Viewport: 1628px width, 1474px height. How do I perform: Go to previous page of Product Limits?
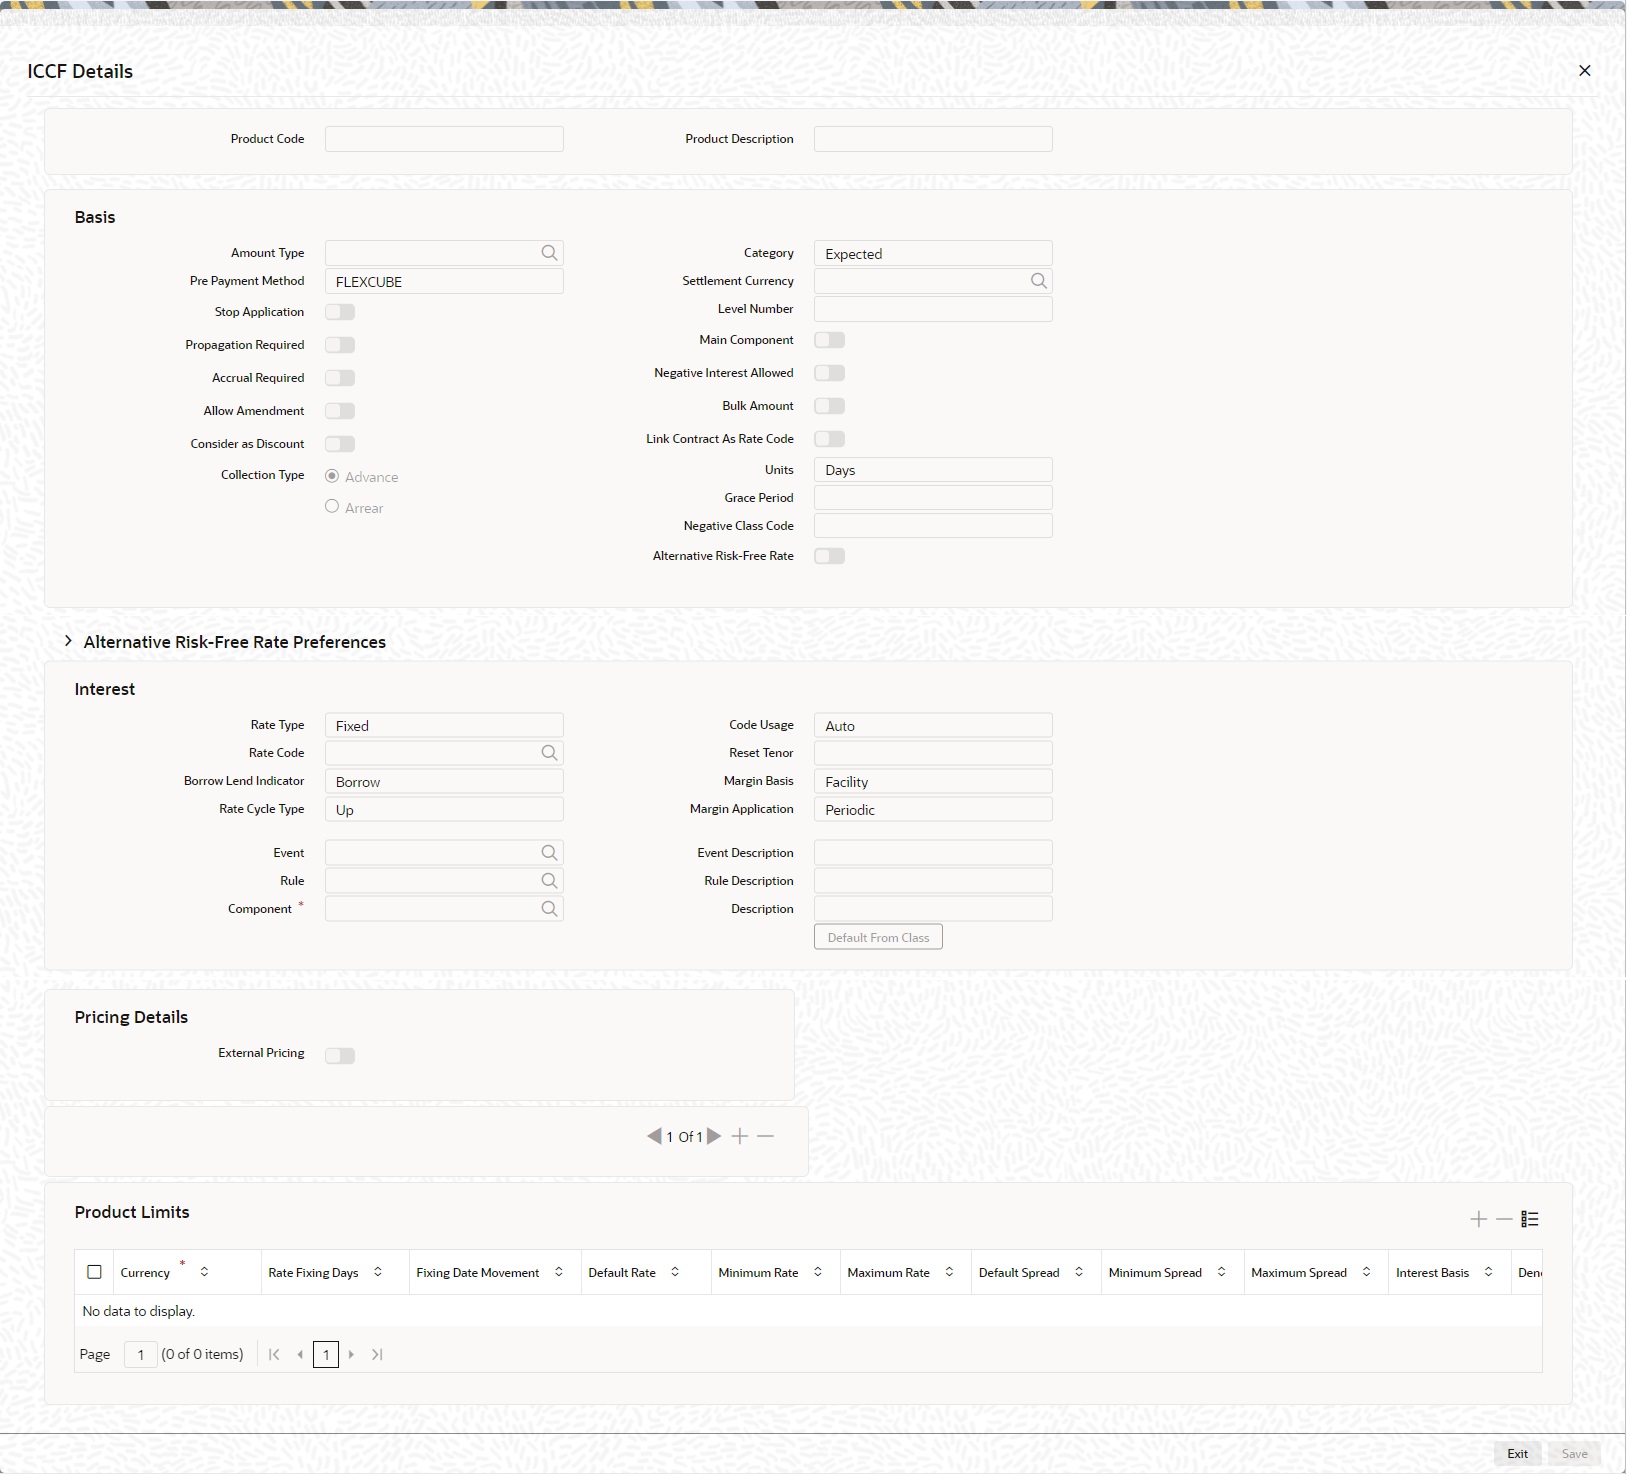pos(300,1354)
